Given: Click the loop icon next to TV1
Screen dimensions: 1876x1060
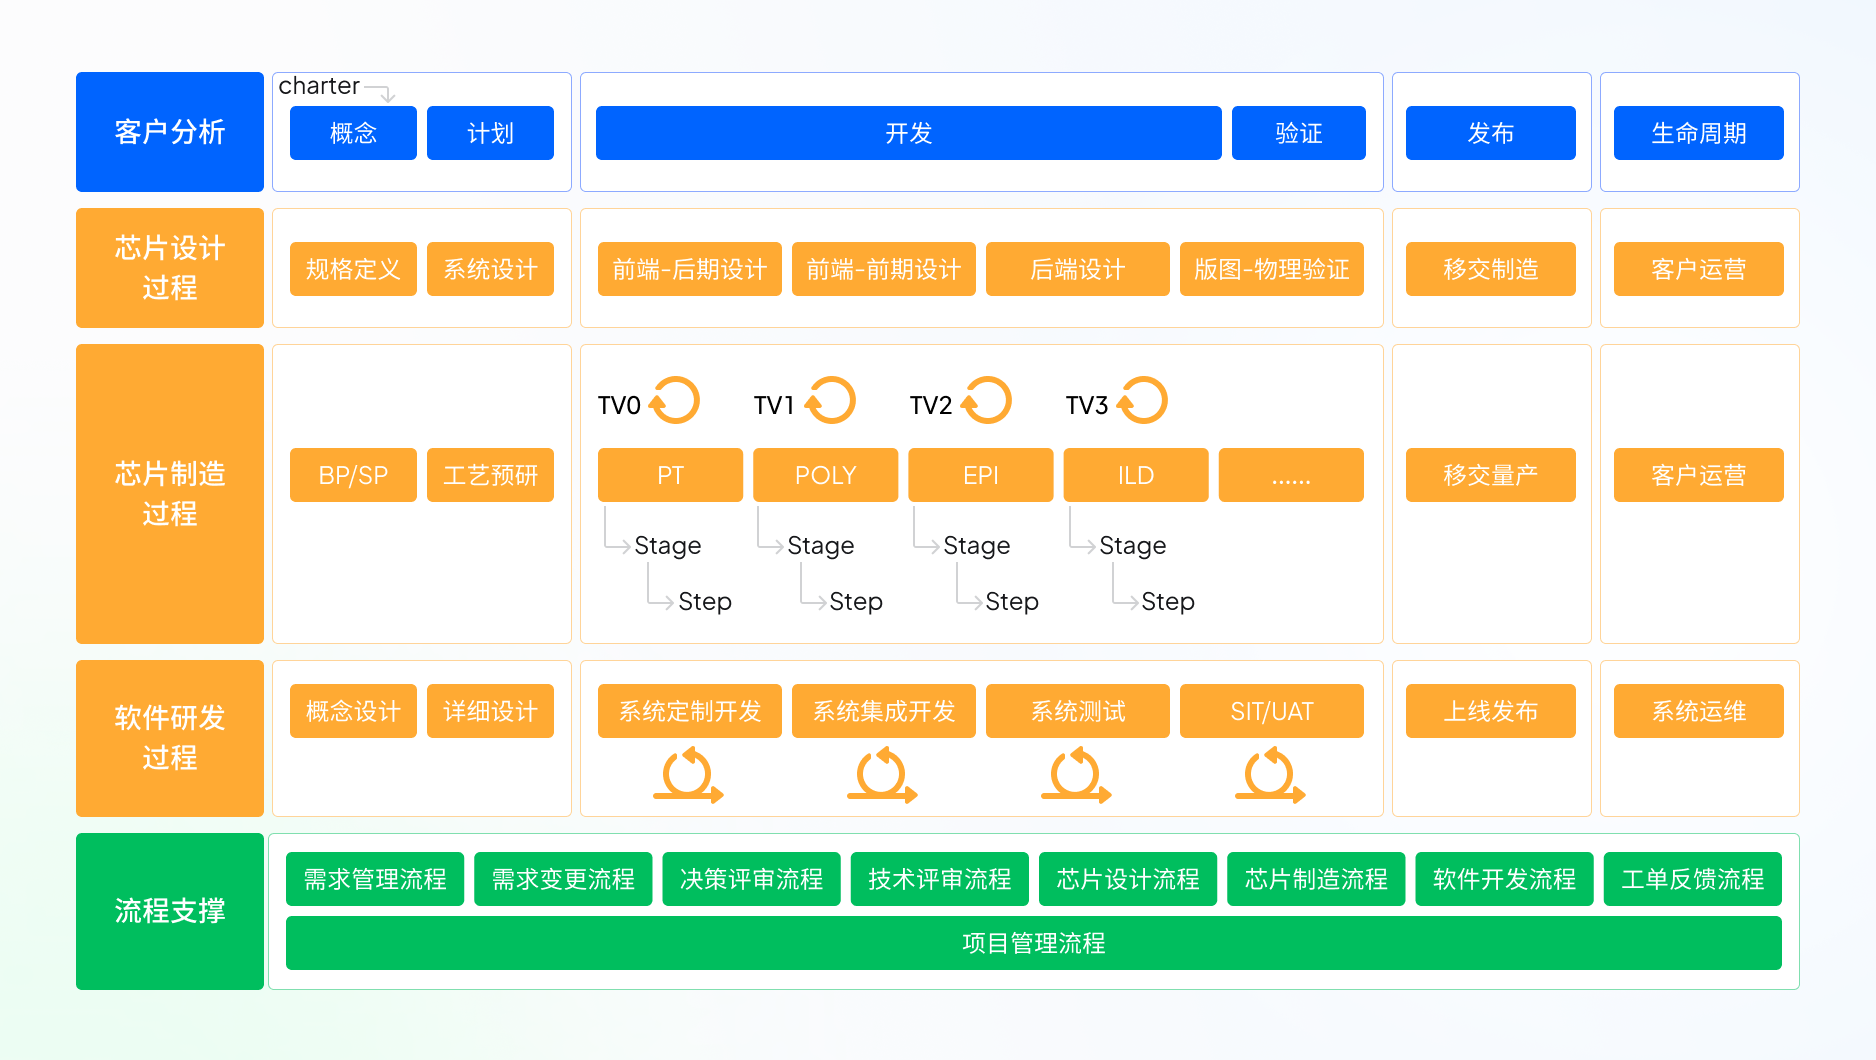Looking at the screenshot, I should pyautogui.click(x=831, y=401).
